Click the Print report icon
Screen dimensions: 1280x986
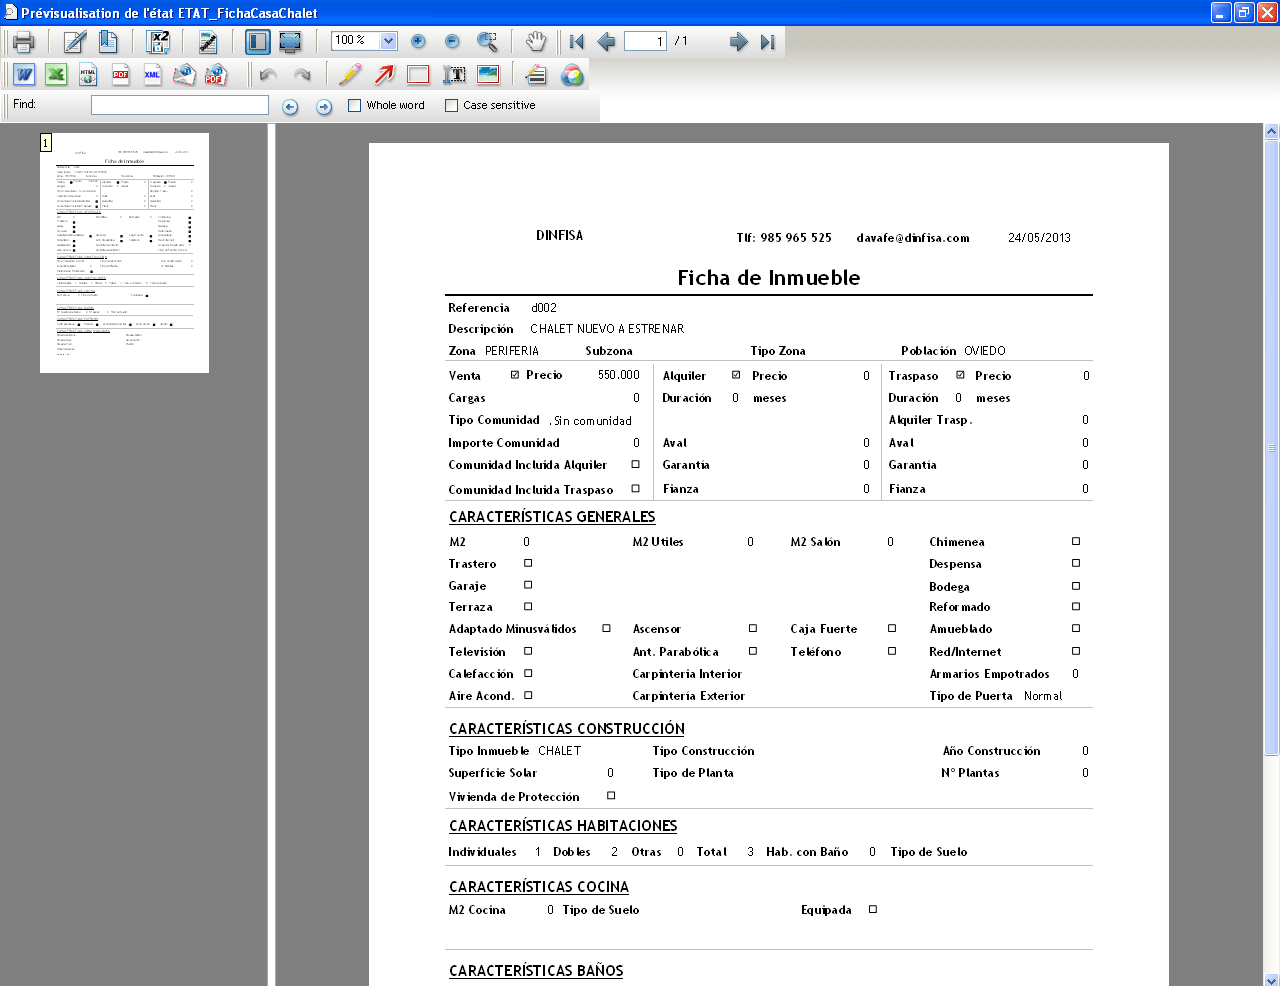24,42
